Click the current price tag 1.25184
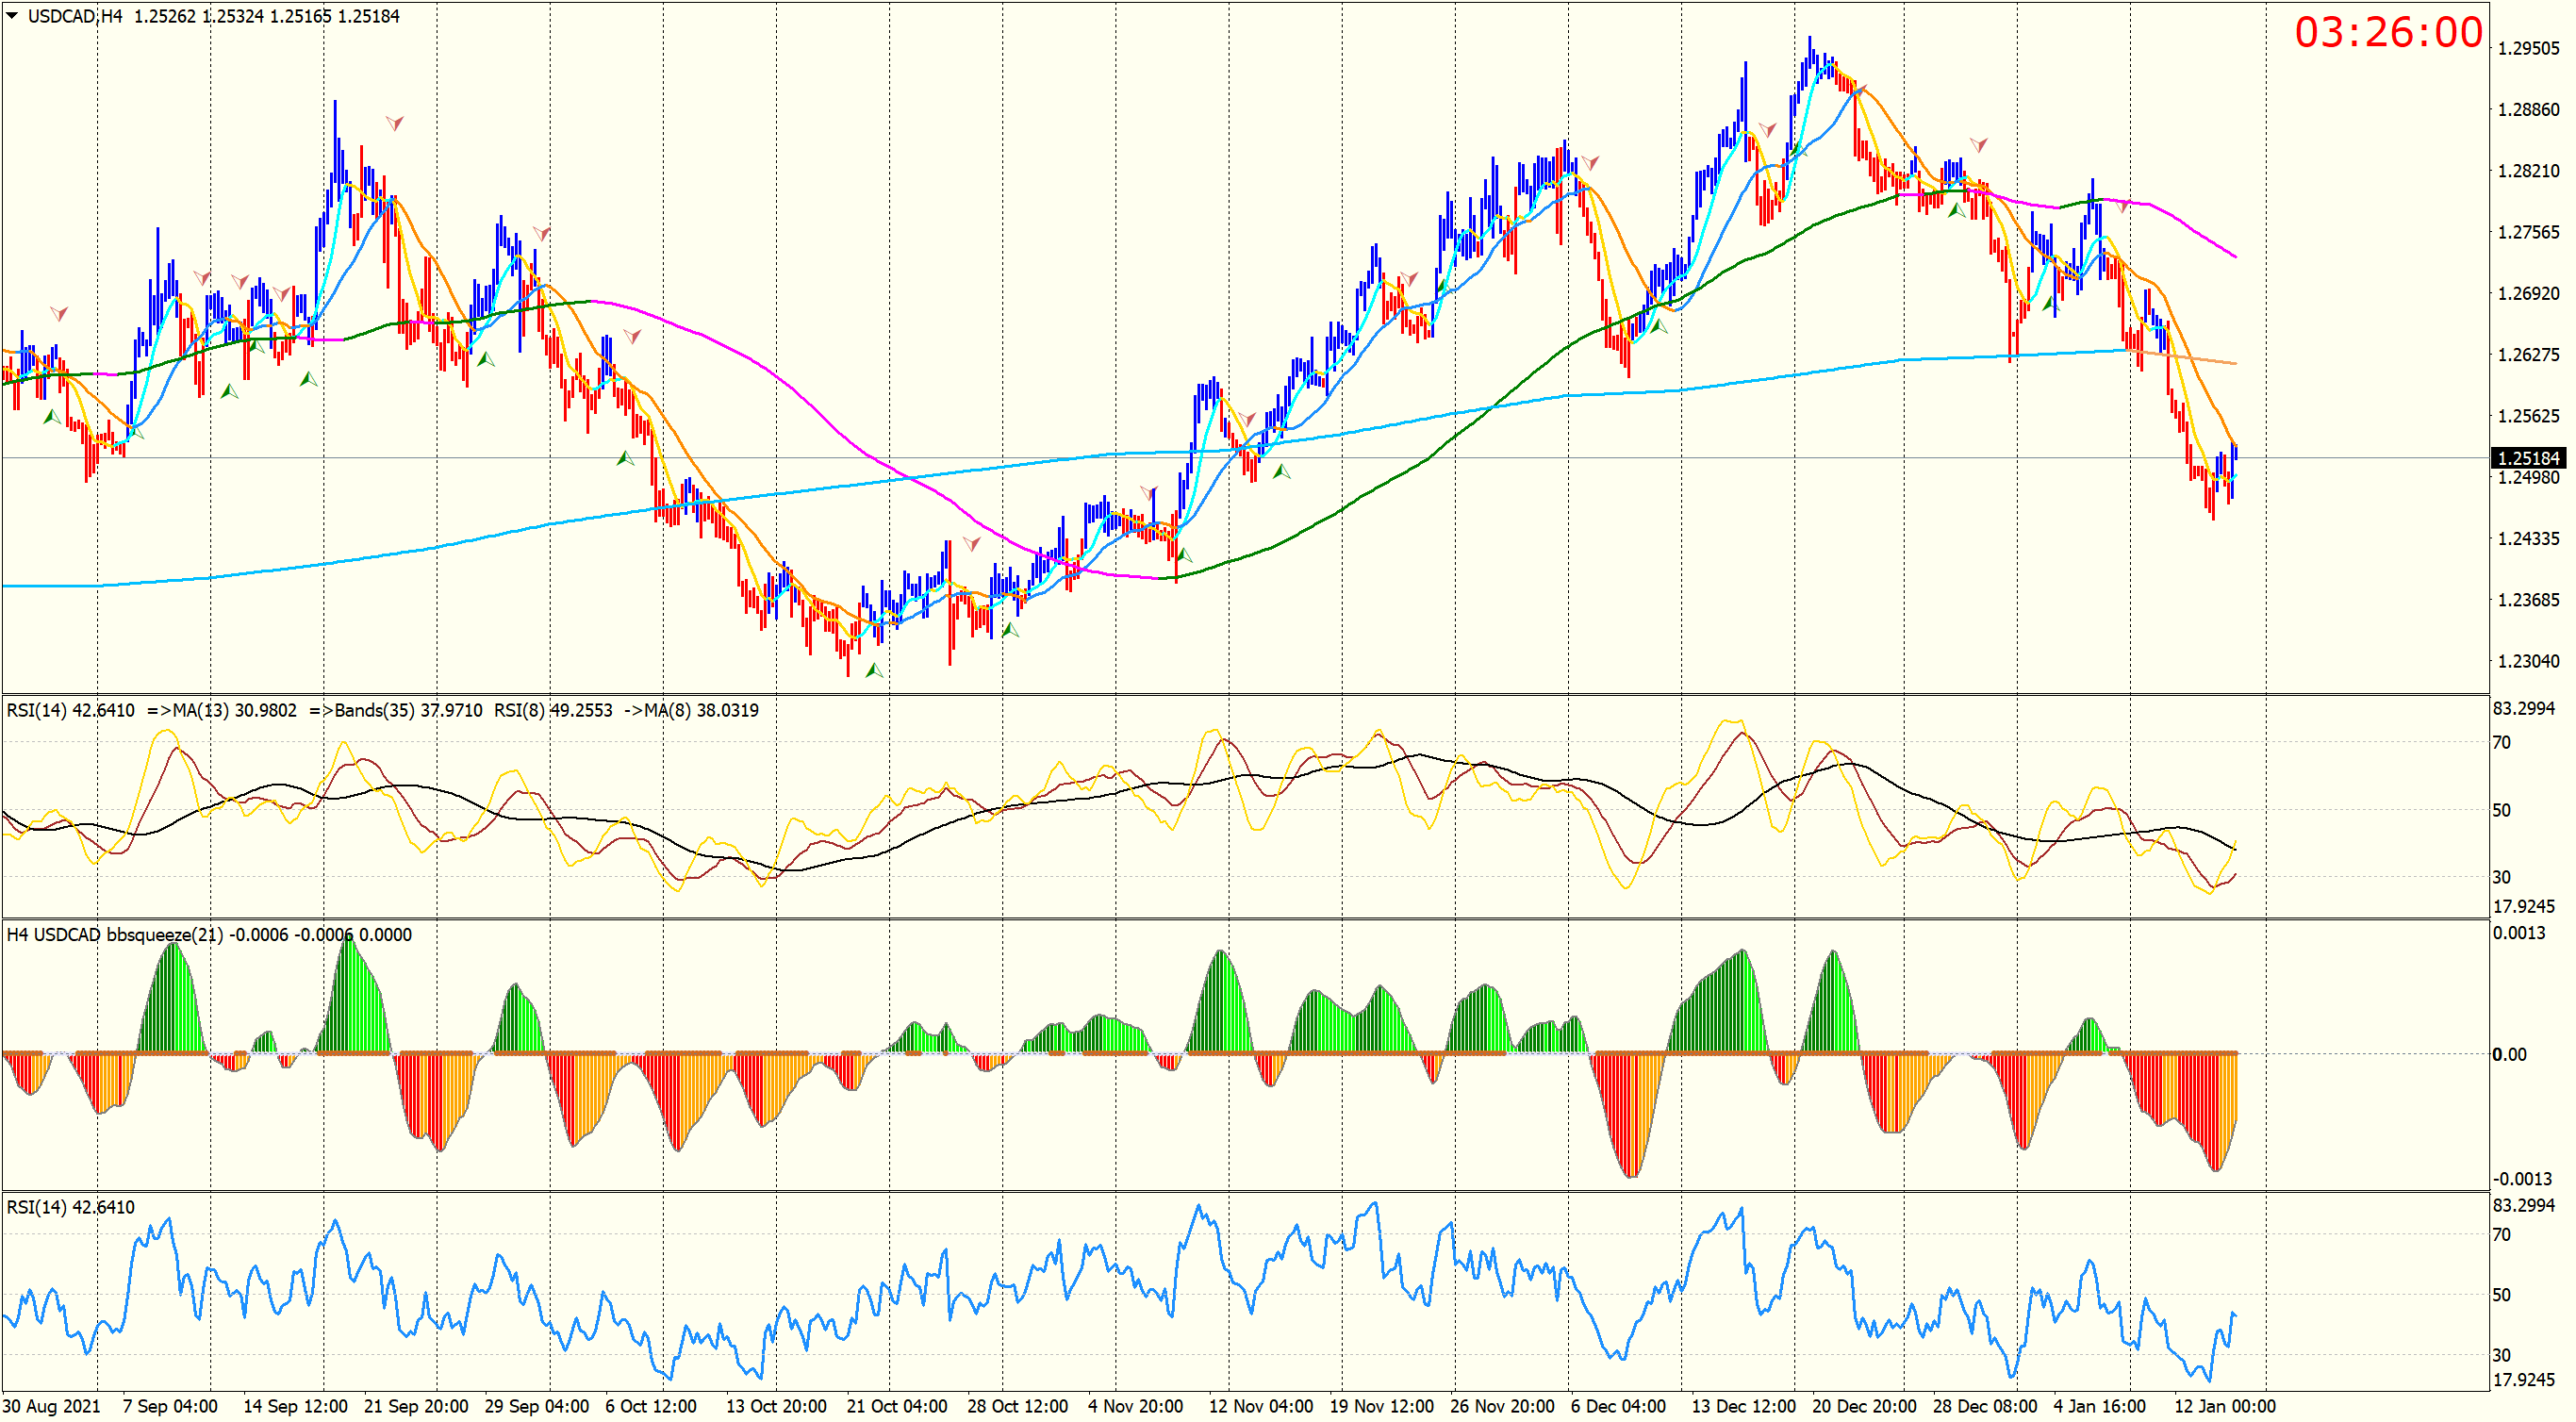This screenshot has width=2576, height=1422. click(x=2528, y=458)
